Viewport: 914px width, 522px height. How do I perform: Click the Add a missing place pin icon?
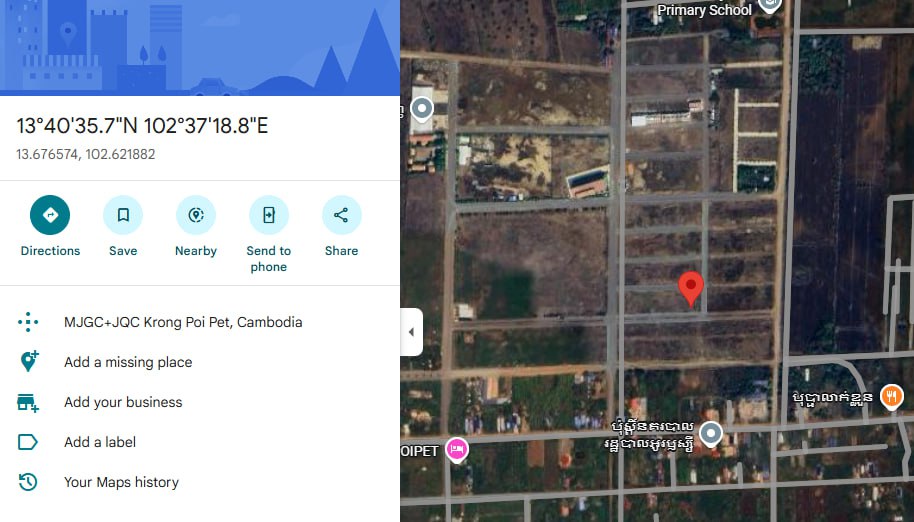click(x=29, y=362)
